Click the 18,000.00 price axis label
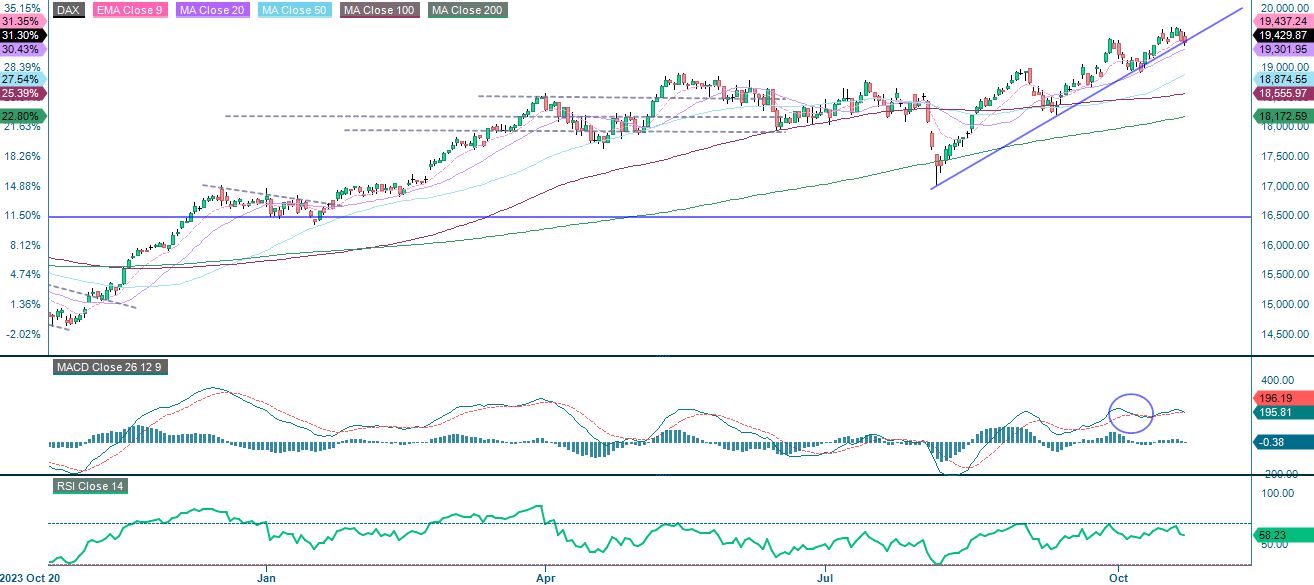 click(x=1284, y=127)
